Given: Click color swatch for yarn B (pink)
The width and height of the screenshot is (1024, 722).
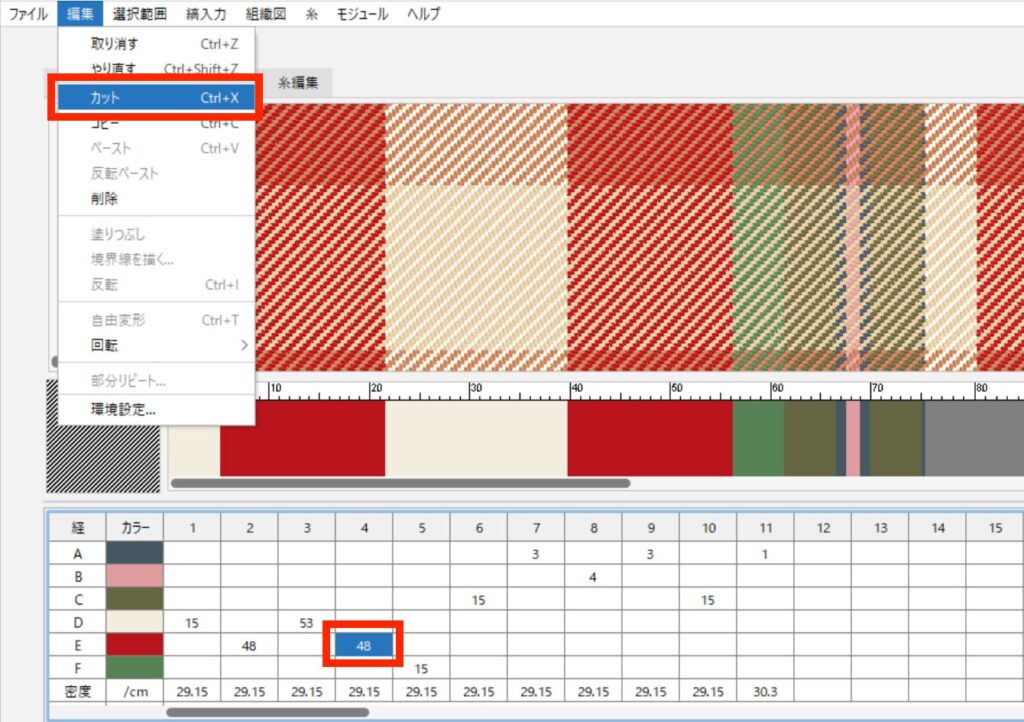Looking at the screenshot, I should click(135, 576).
